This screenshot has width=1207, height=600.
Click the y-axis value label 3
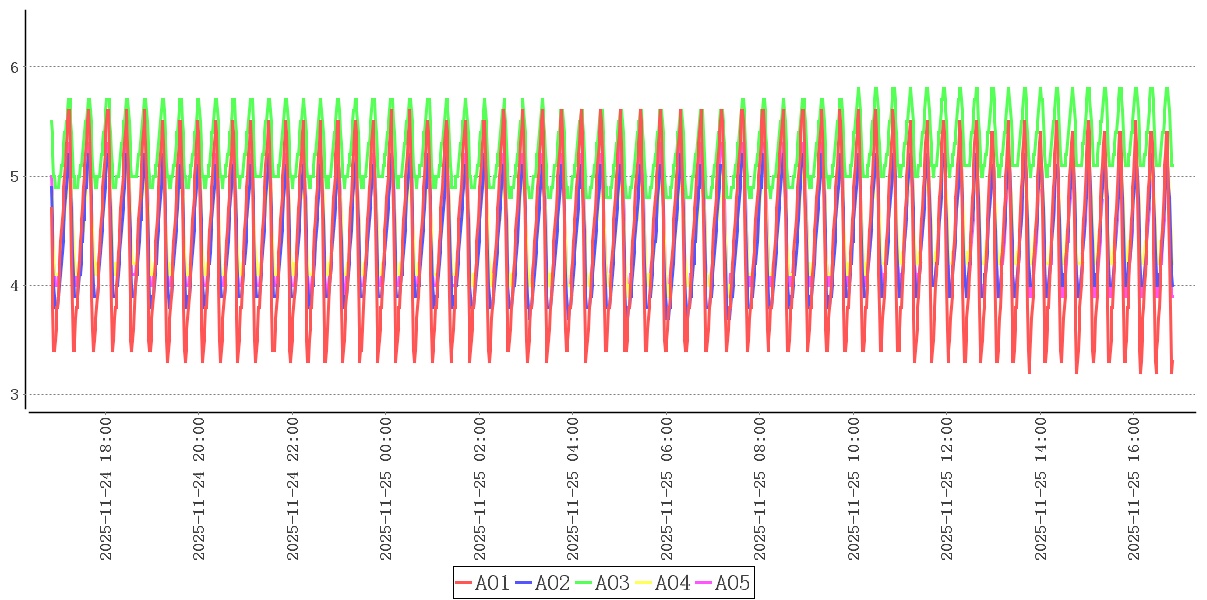(x=14, y=395)
